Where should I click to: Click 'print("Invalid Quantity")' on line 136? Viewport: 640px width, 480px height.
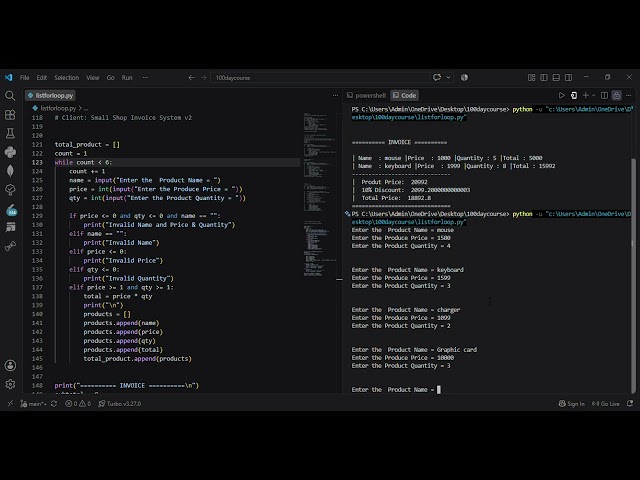[129, 278]
